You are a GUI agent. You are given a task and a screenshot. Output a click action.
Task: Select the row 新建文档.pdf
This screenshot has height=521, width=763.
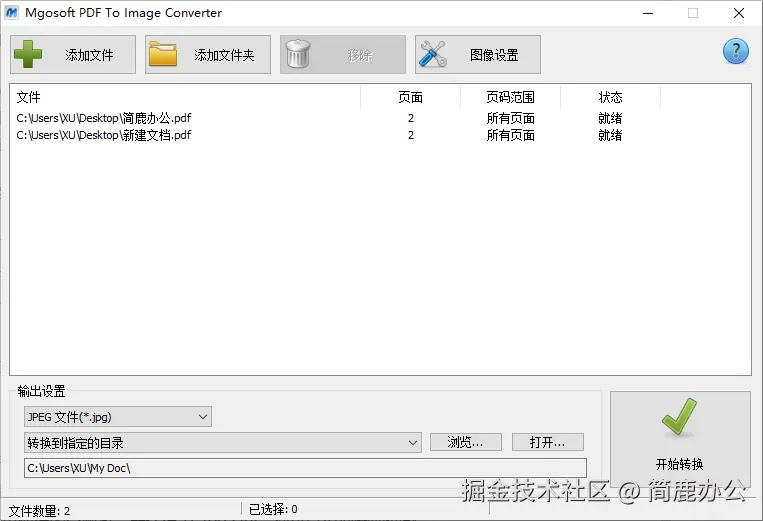tap(380, 135)
